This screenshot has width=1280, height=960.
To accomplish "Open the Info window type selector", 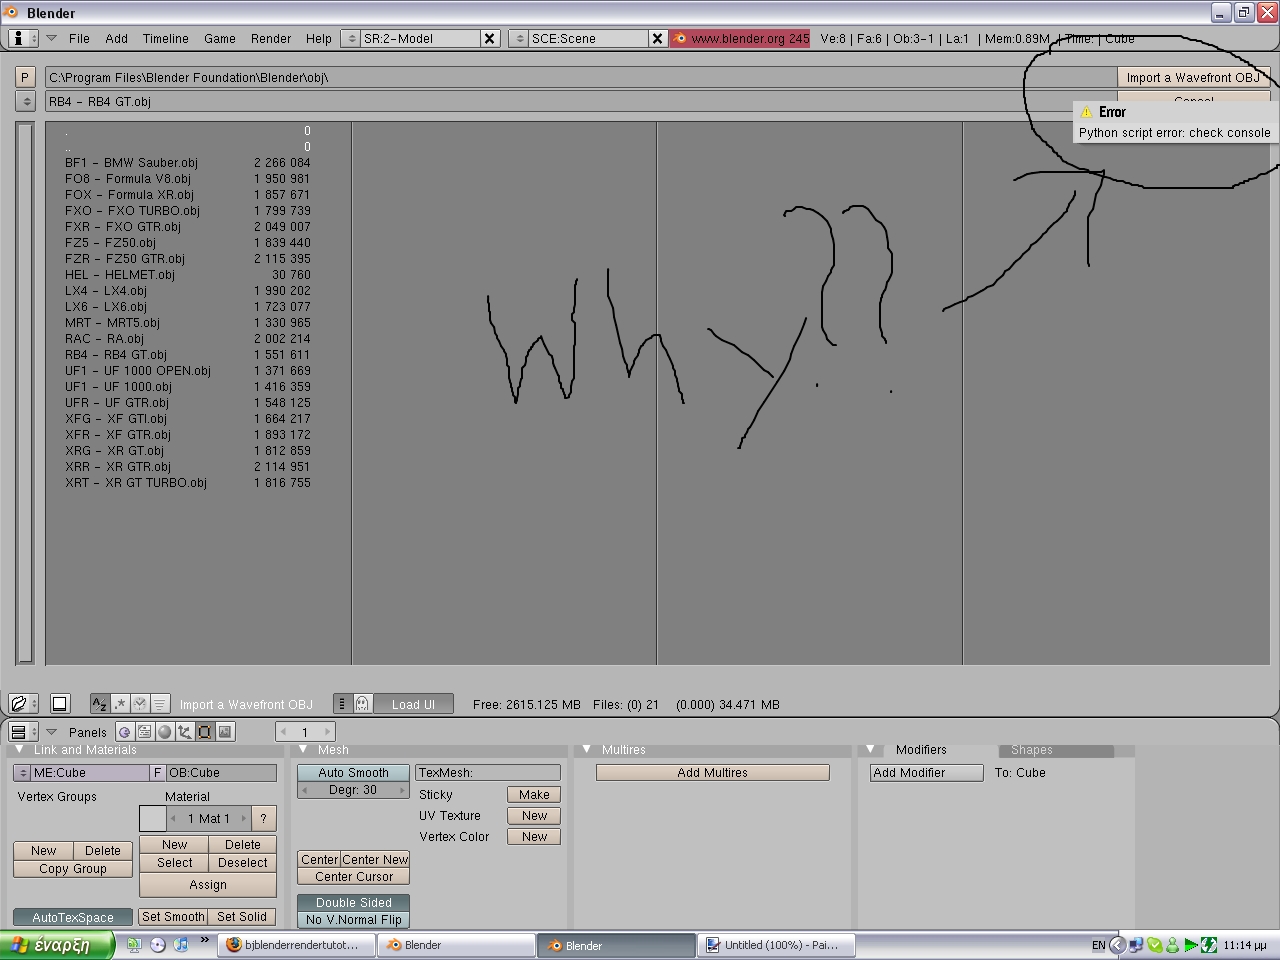I will pyautogui.click(x=23, y=38).
